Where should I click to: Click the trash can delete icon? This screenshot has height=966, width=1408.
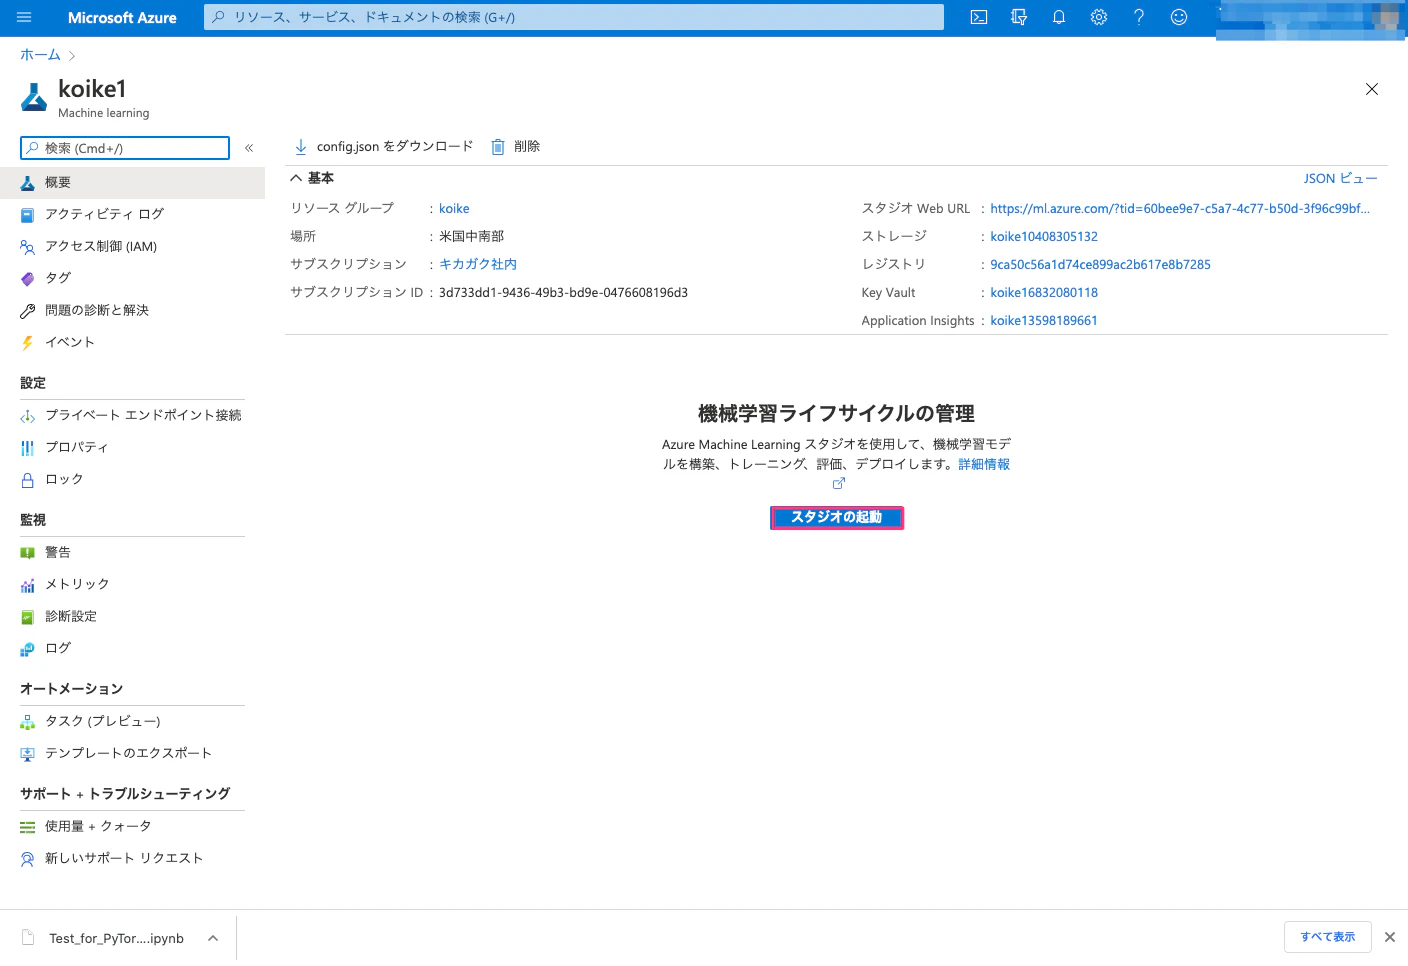[498, 147]
